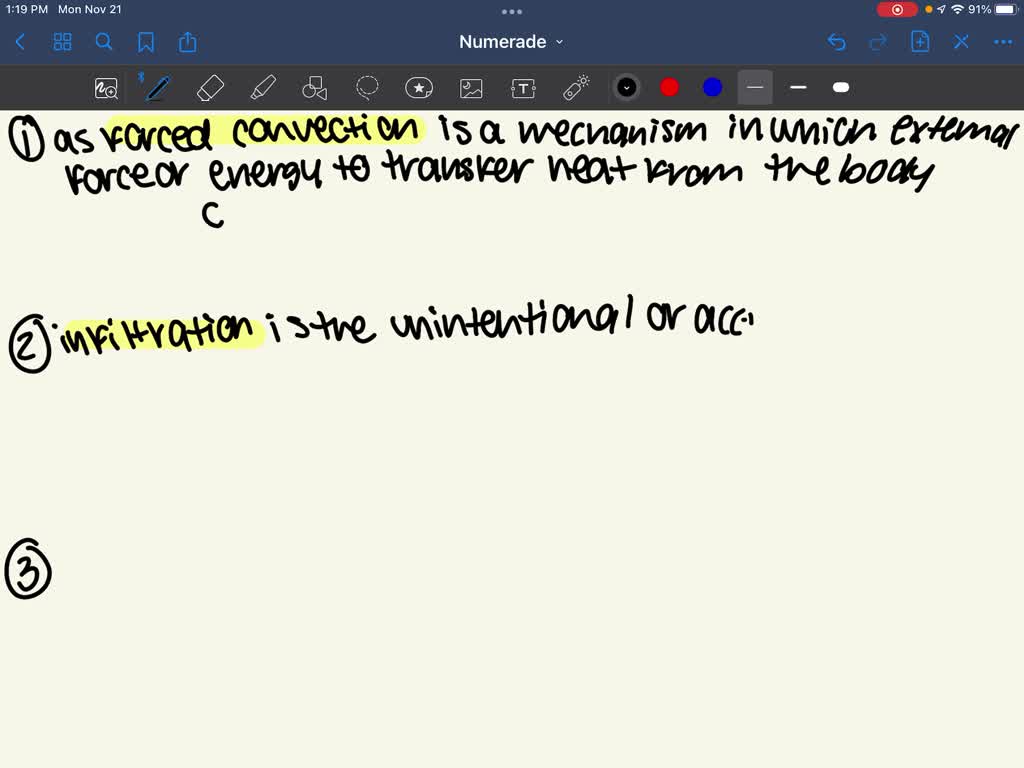Select the Highlighter tool
1024x768 pixels.
tap(263, 87)
